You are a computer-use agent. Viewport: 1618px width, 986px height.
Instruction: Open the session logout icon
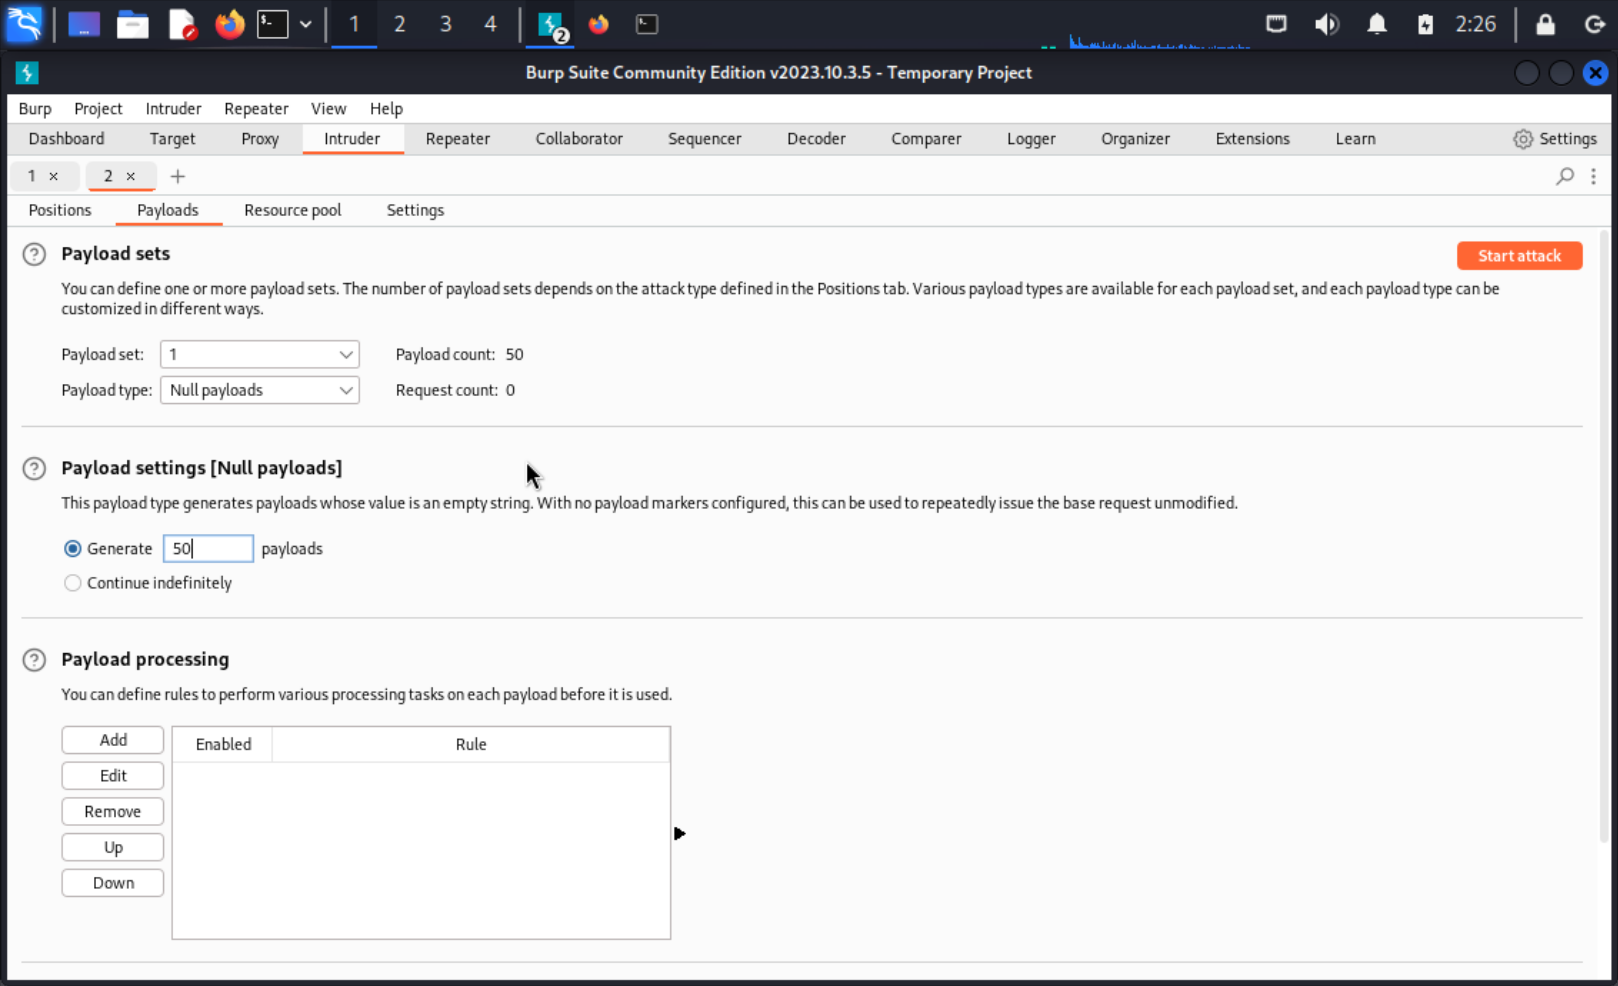click(1595, 24)
